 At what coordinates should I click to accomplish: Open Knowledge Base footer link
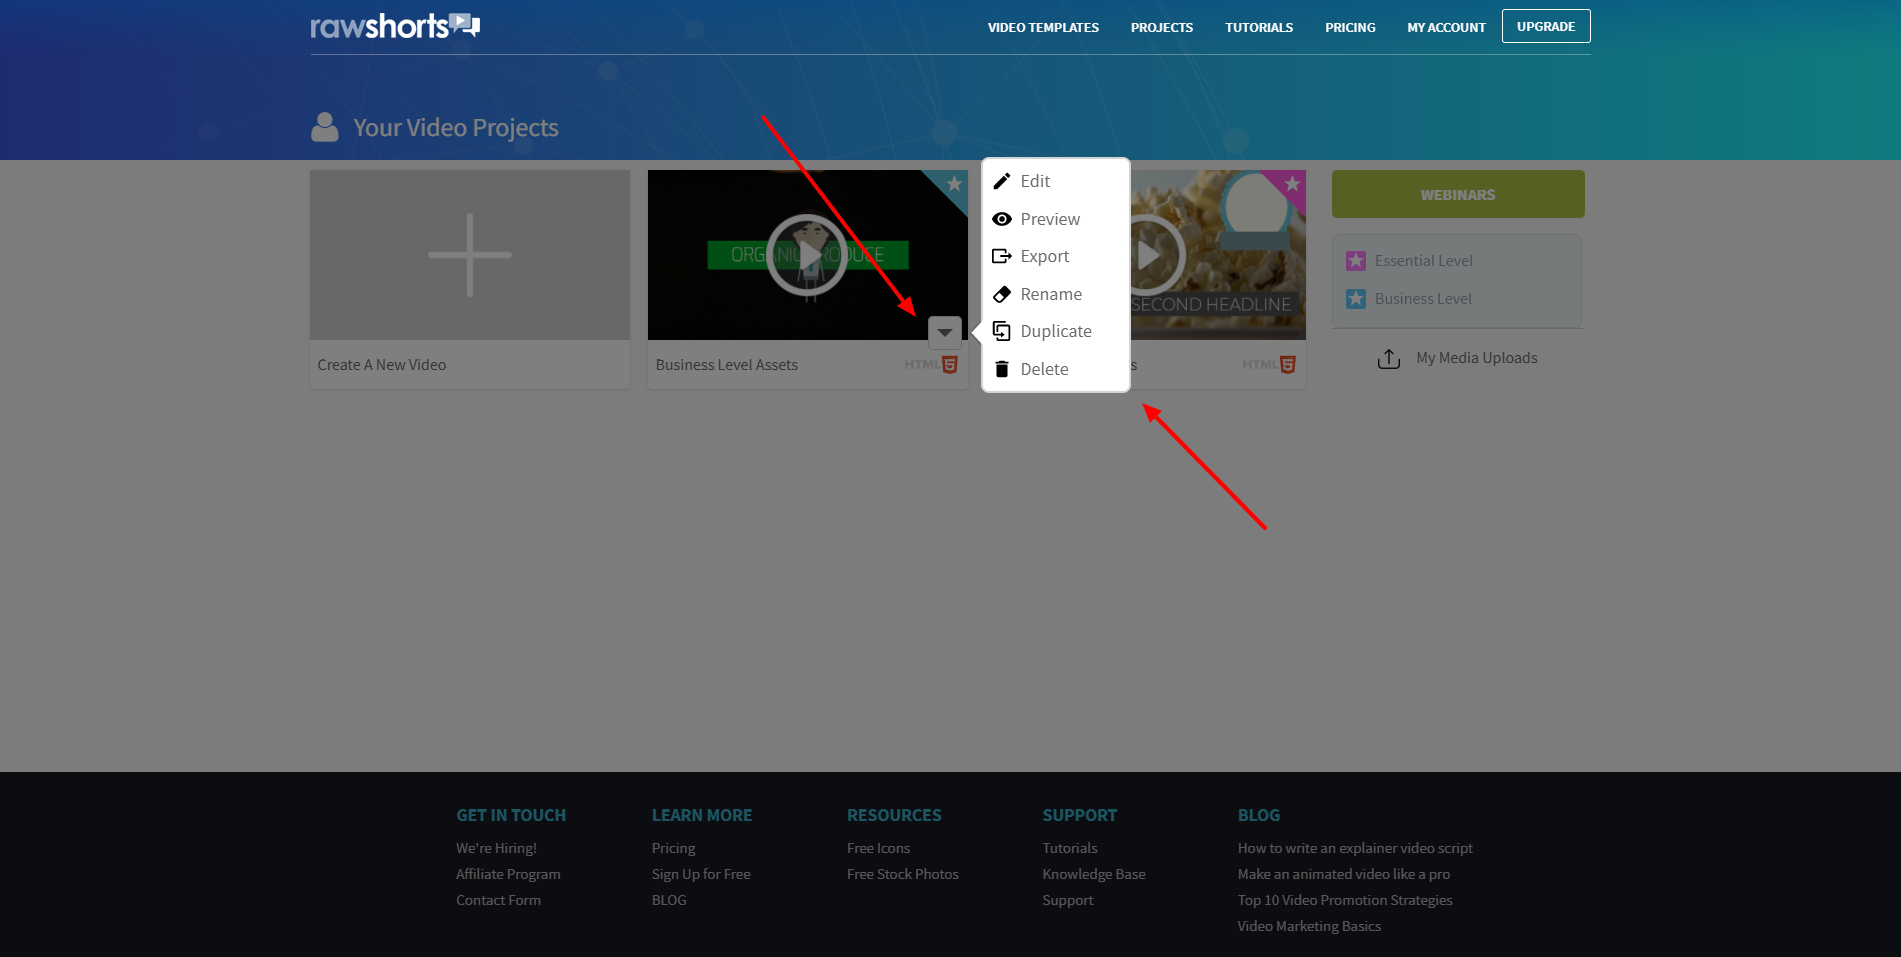(1094, 874)
